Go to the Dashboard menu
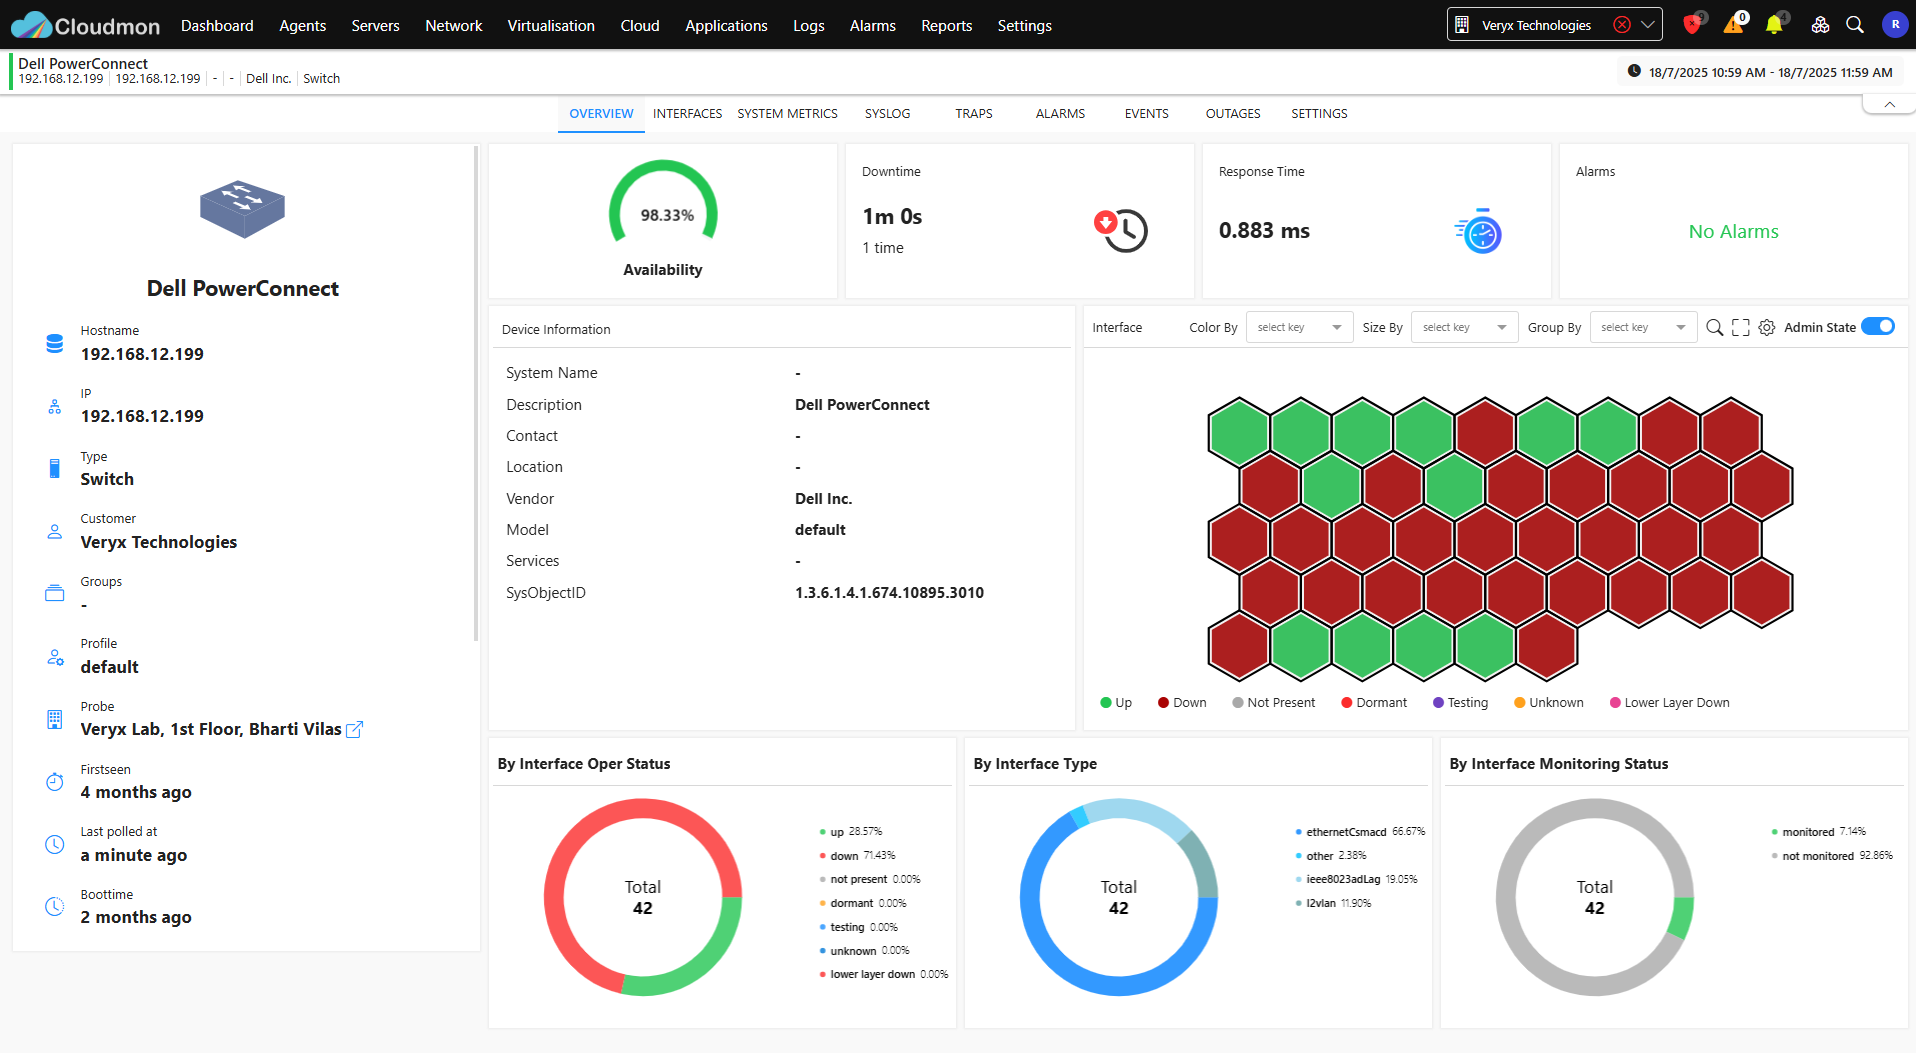 [x=217, y=25]
